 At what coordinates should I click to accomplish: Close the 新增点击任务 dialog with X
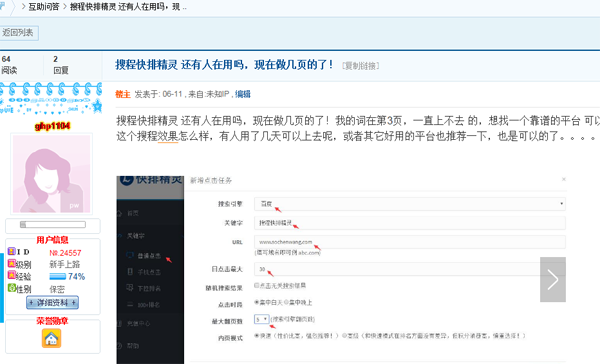click(x=563, y=179)
